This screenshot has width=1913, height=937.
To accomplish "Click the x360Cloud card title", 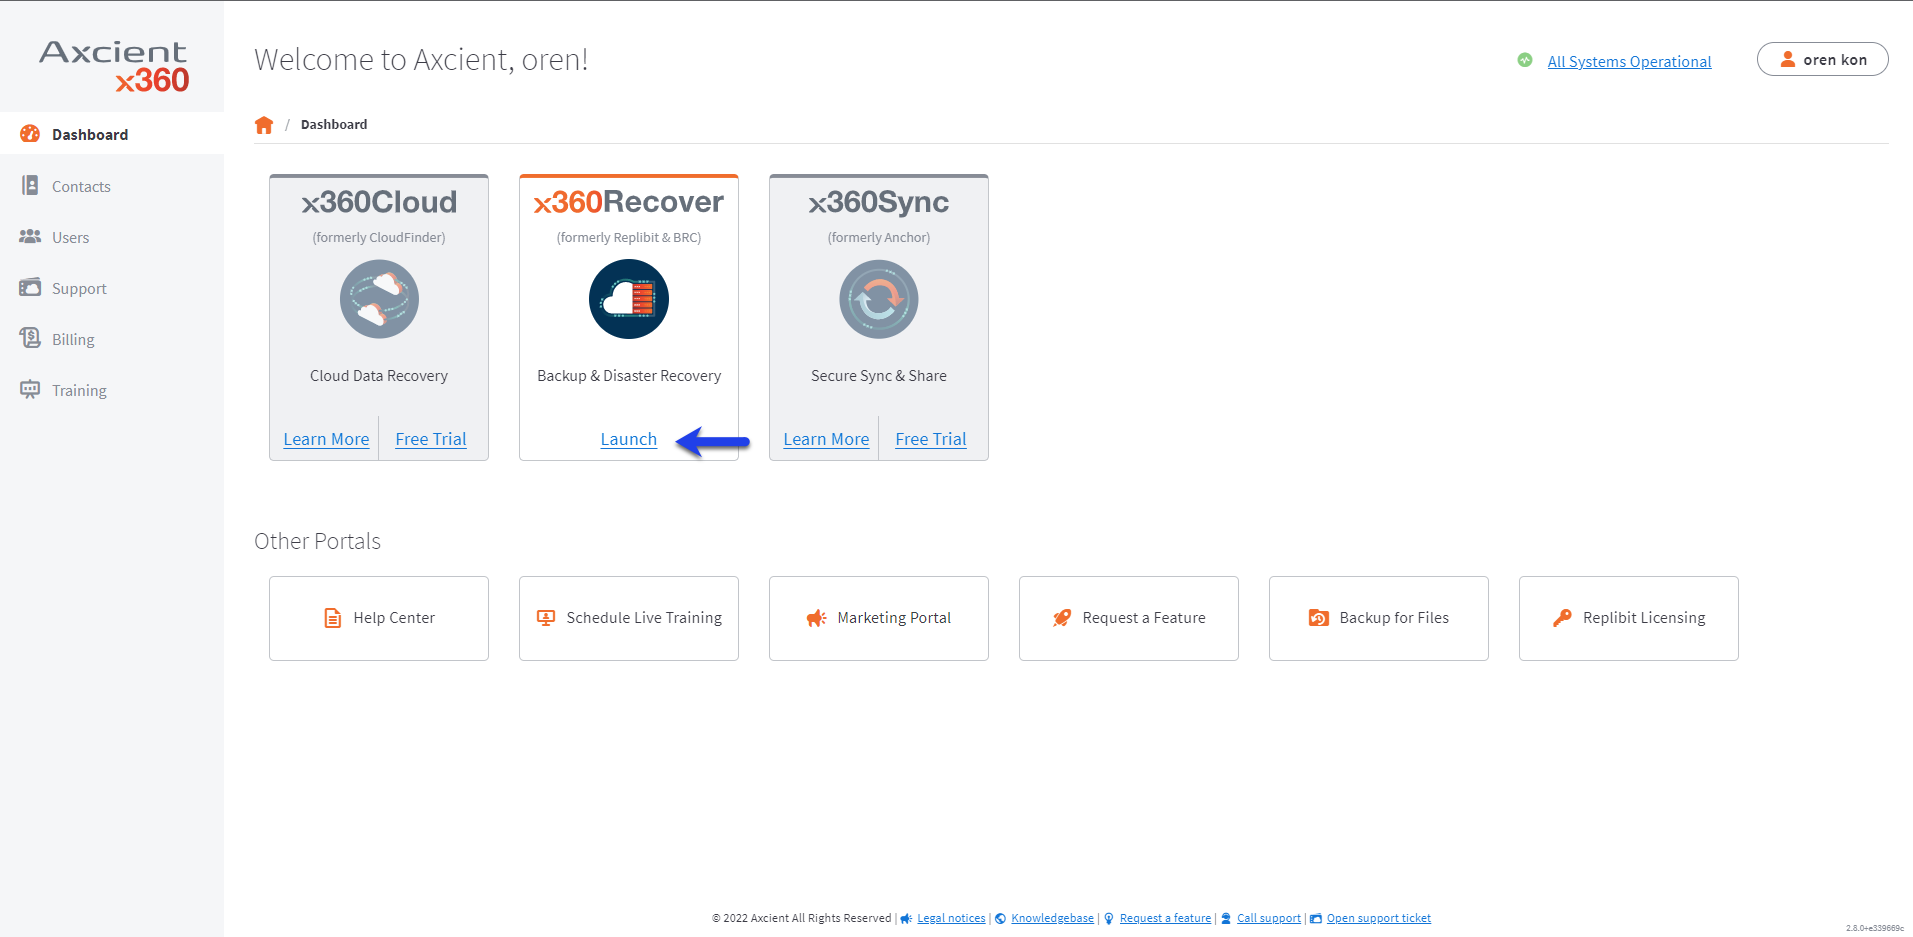I will 379,202.
